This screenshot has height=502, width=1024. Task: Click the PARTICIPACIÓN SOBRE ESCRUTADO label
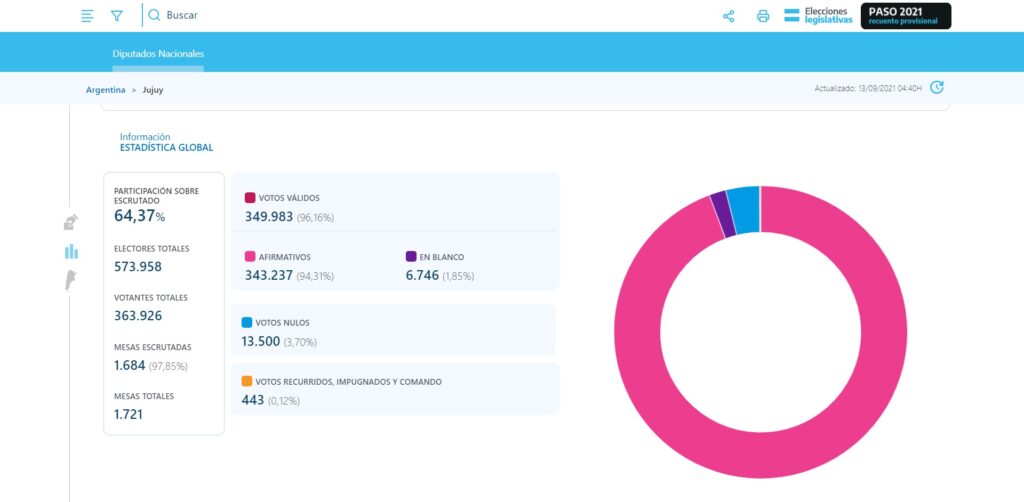(x=157, y=196)
